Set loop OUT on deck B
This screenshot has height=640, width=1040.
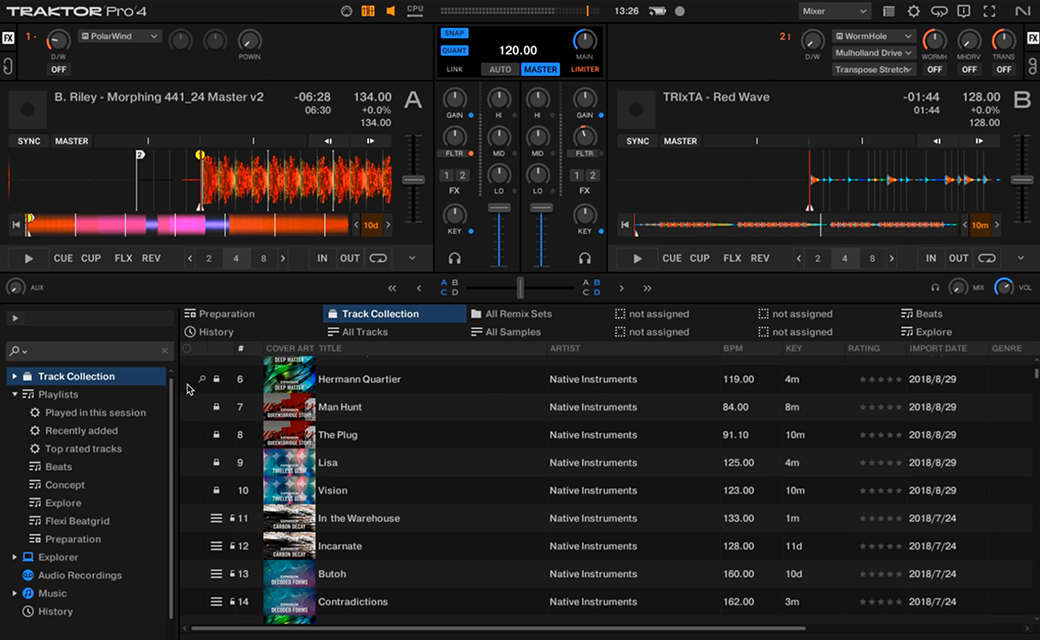[958, 259]
